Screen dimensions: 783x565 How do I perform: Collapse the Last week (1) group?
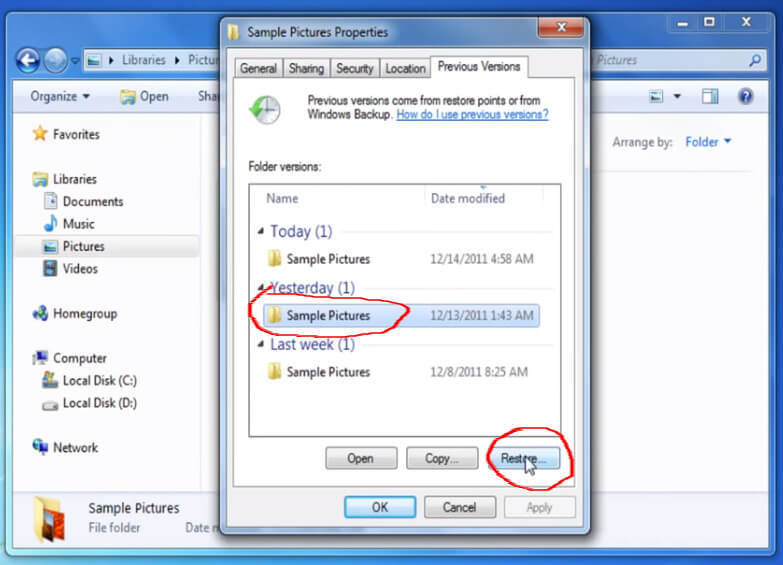coord(261,344)
